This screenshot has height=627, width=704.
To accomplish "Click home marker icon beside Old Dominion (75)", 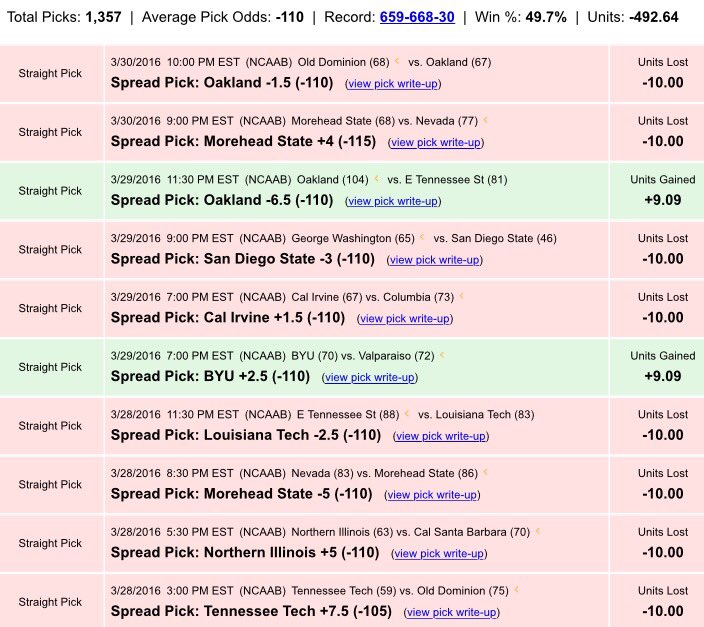I will coord(516,590).
